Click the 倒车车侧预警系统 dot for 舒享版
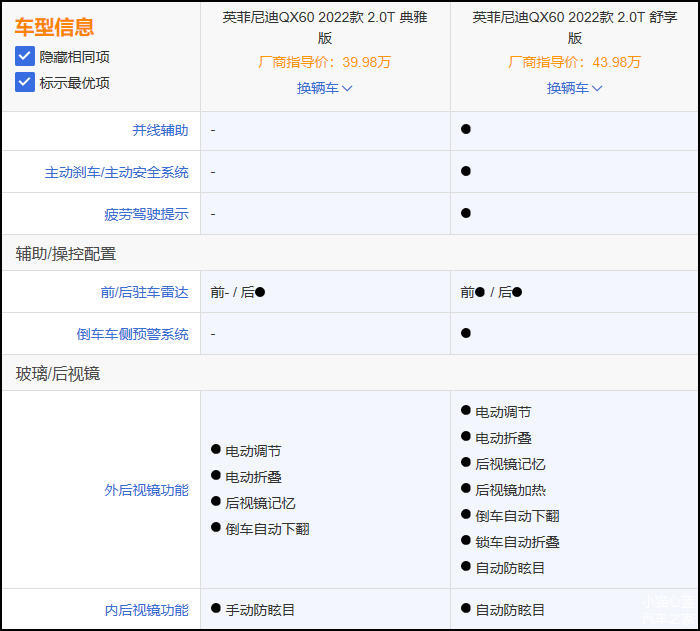Screen dimensions: 700x631 click(466, 333)
